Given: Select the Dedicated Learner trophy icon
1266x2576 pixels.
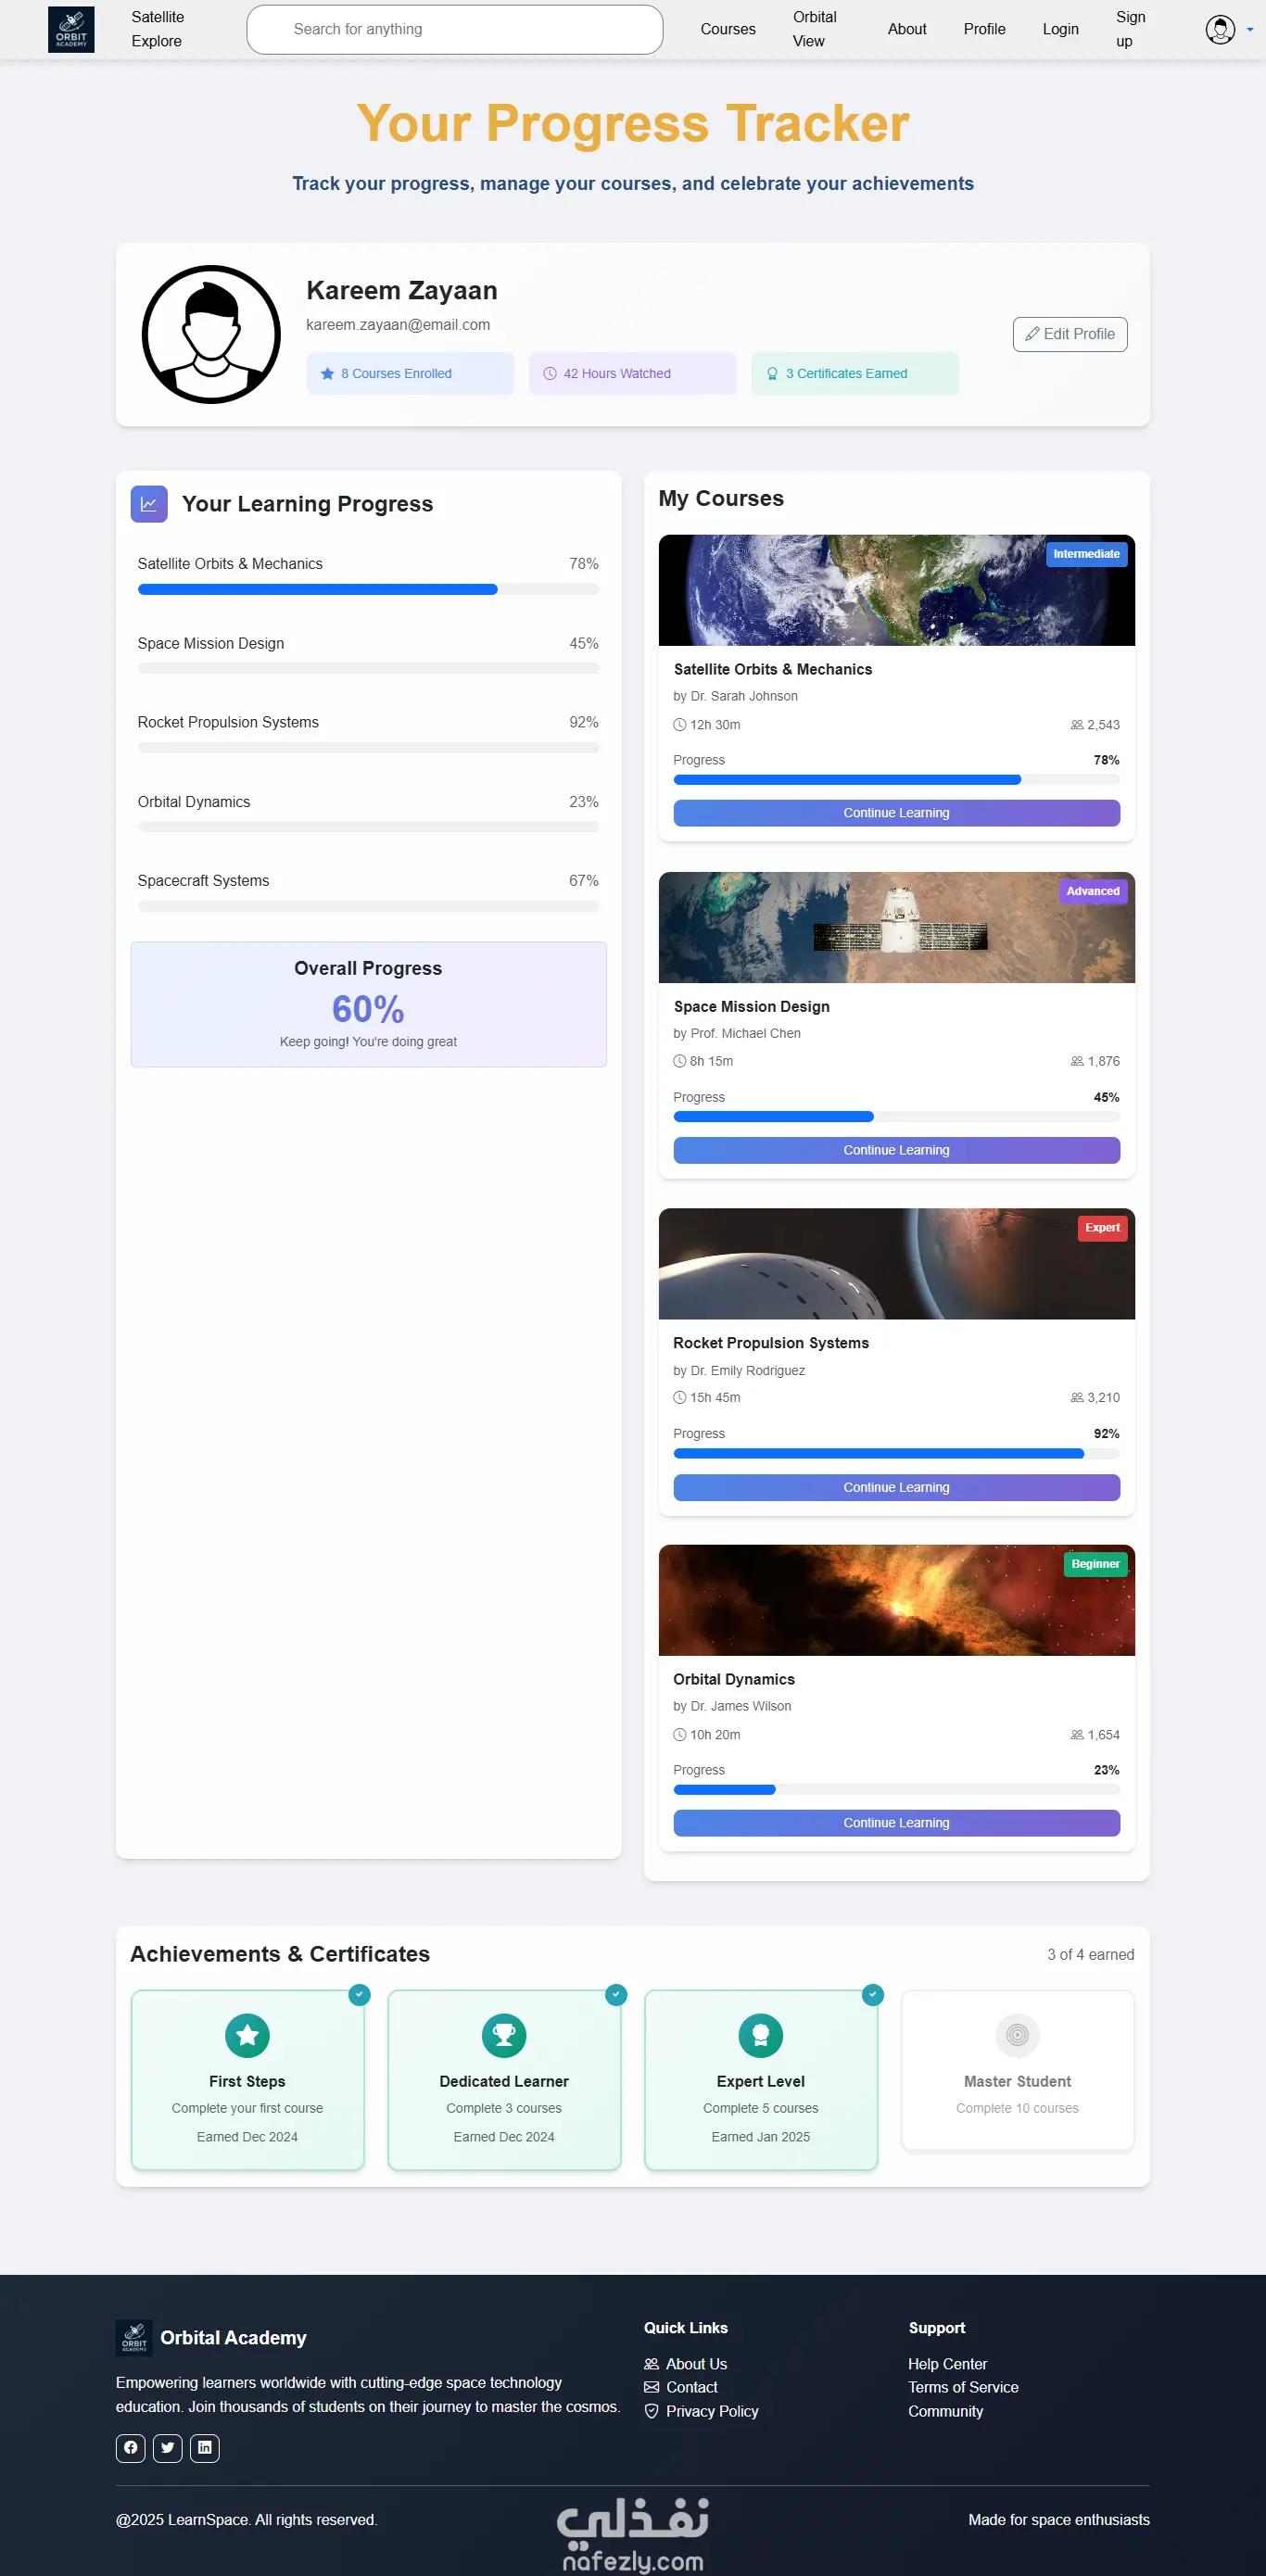Looking at the screenshot, I should (504, 2034).
